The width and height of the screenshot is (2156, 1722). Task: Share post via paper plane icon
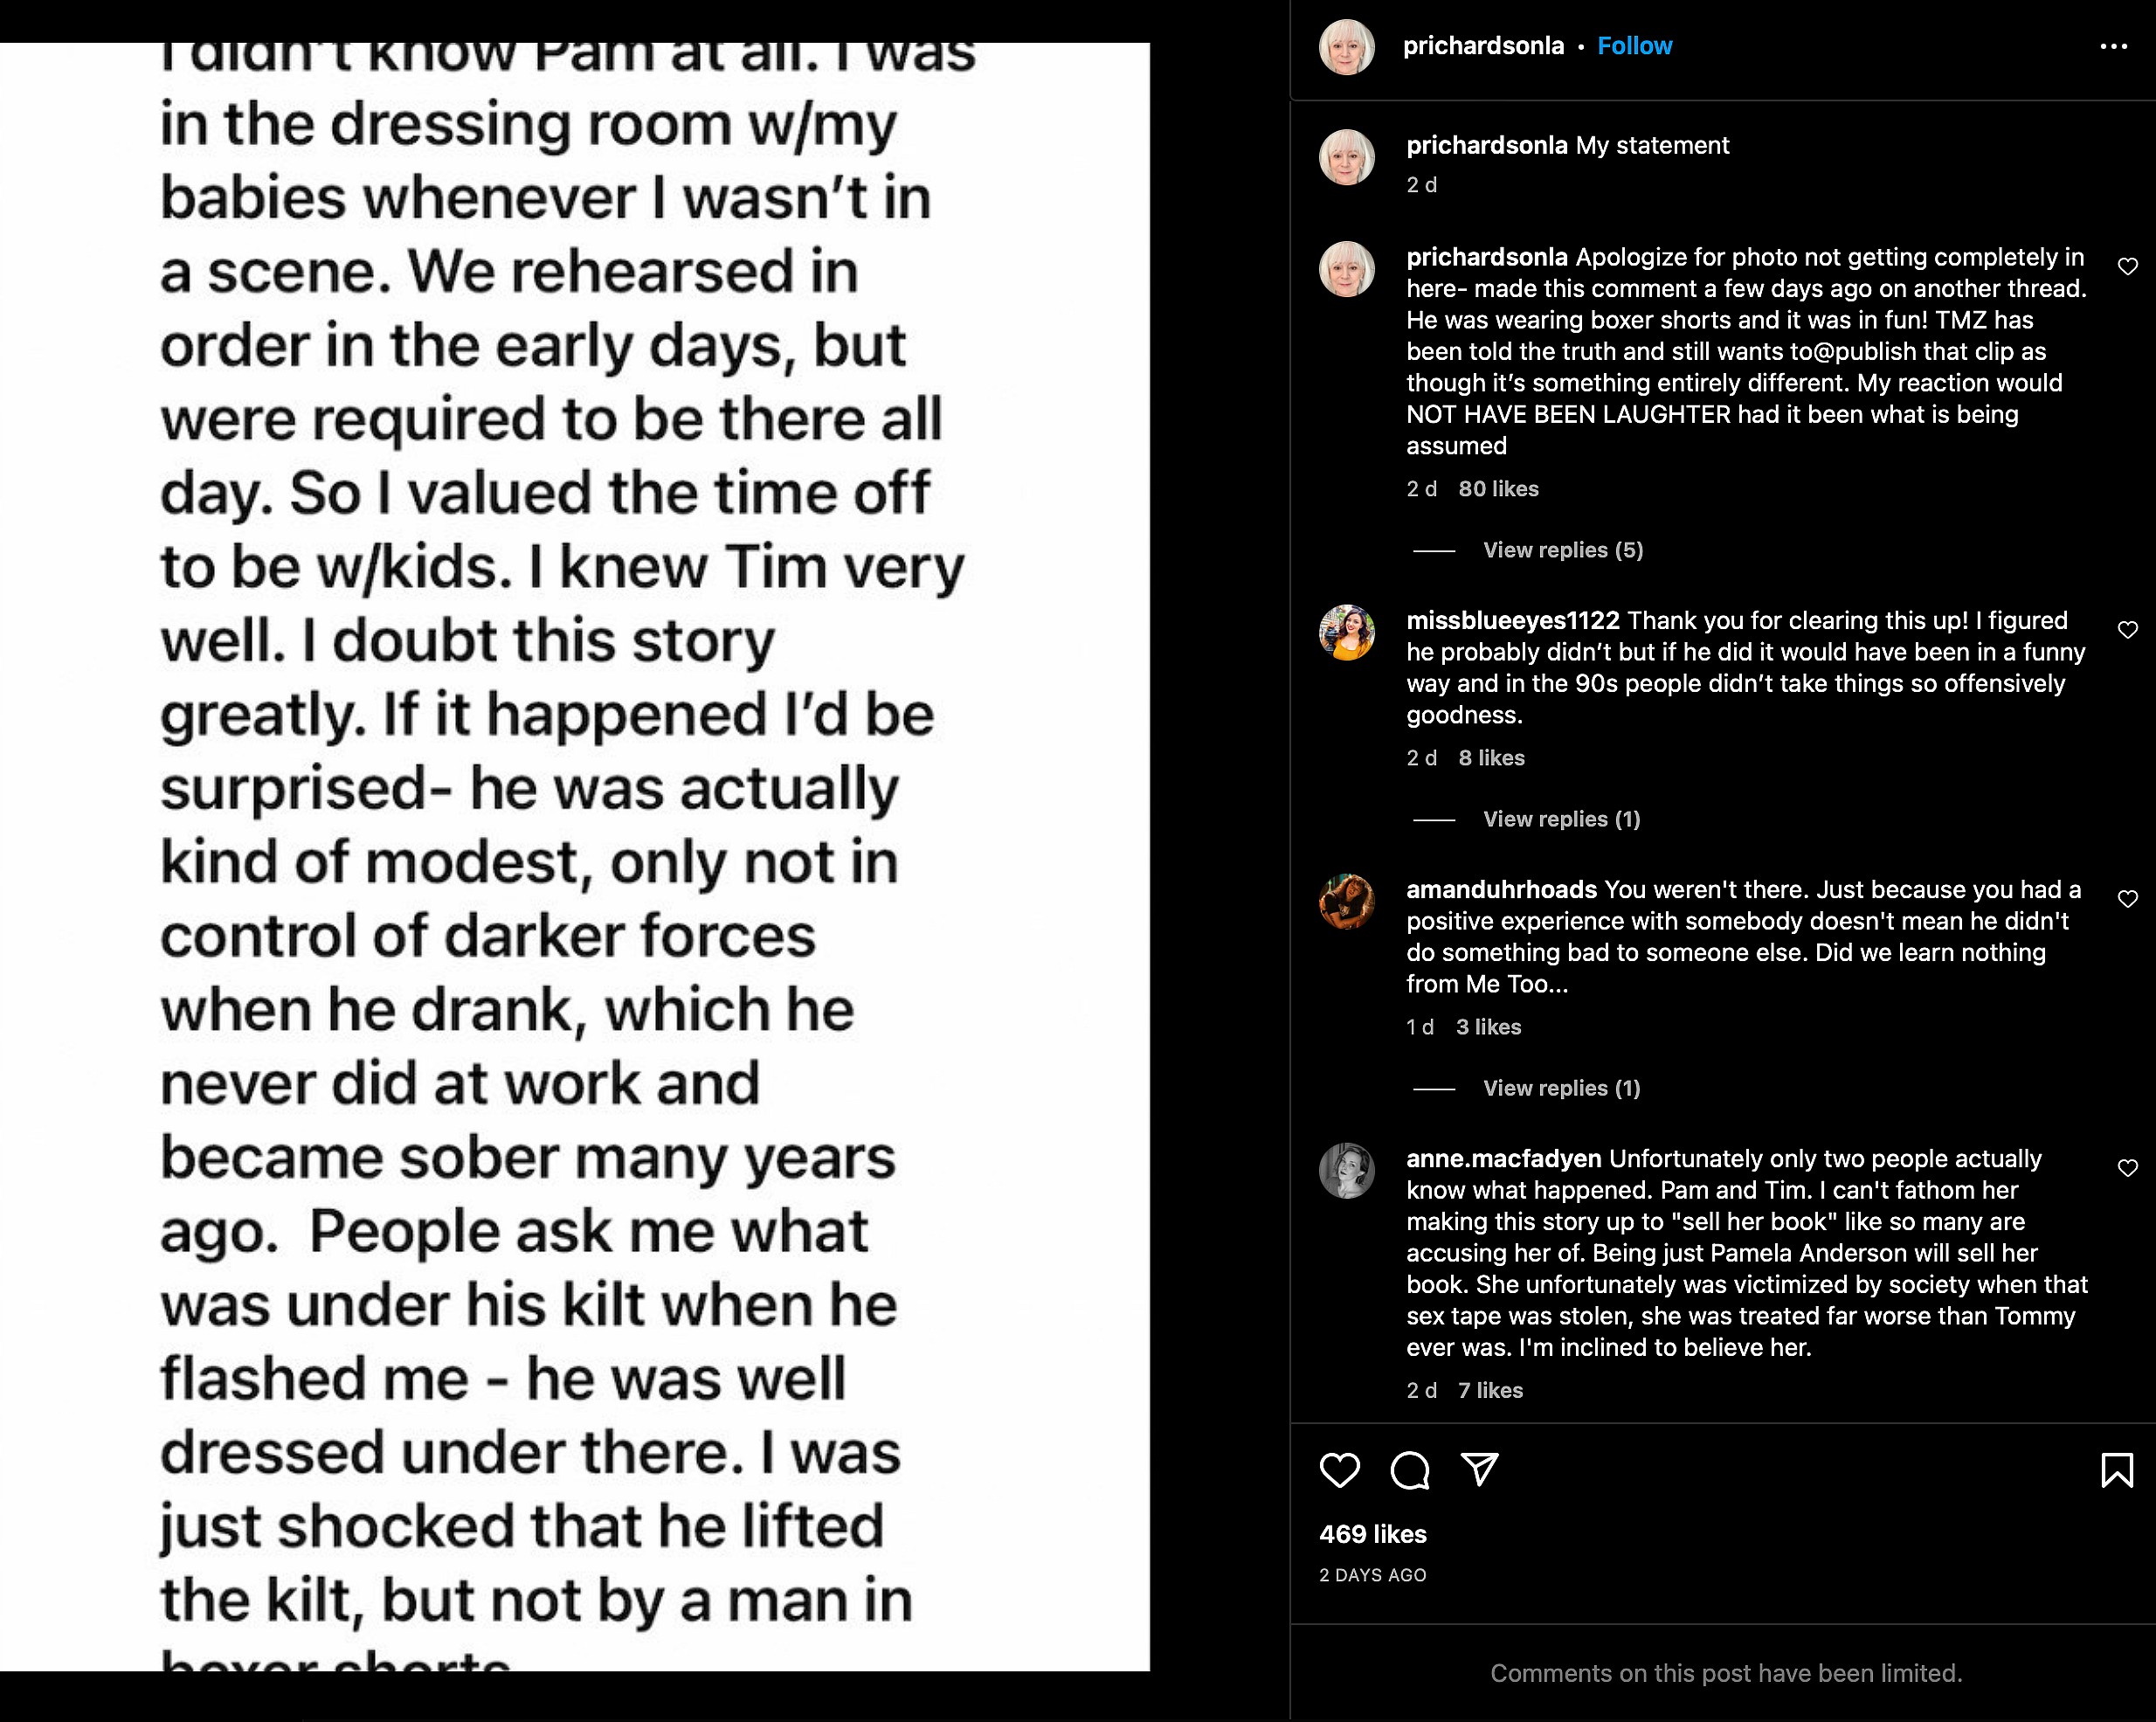[x=1479, y=1469]
